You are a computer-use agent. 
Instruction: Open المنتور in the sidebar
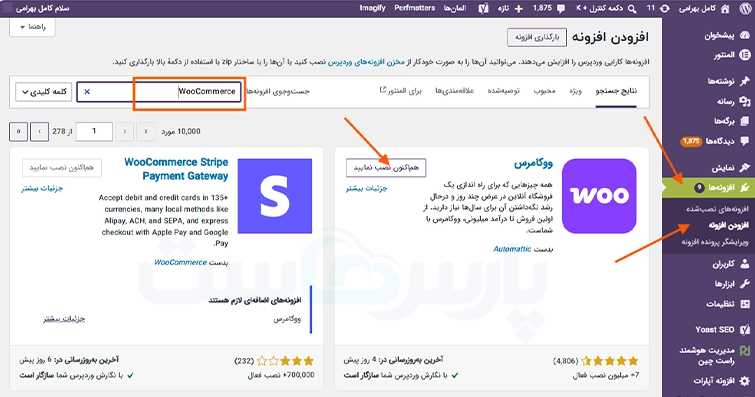click(x=731, y=55)
